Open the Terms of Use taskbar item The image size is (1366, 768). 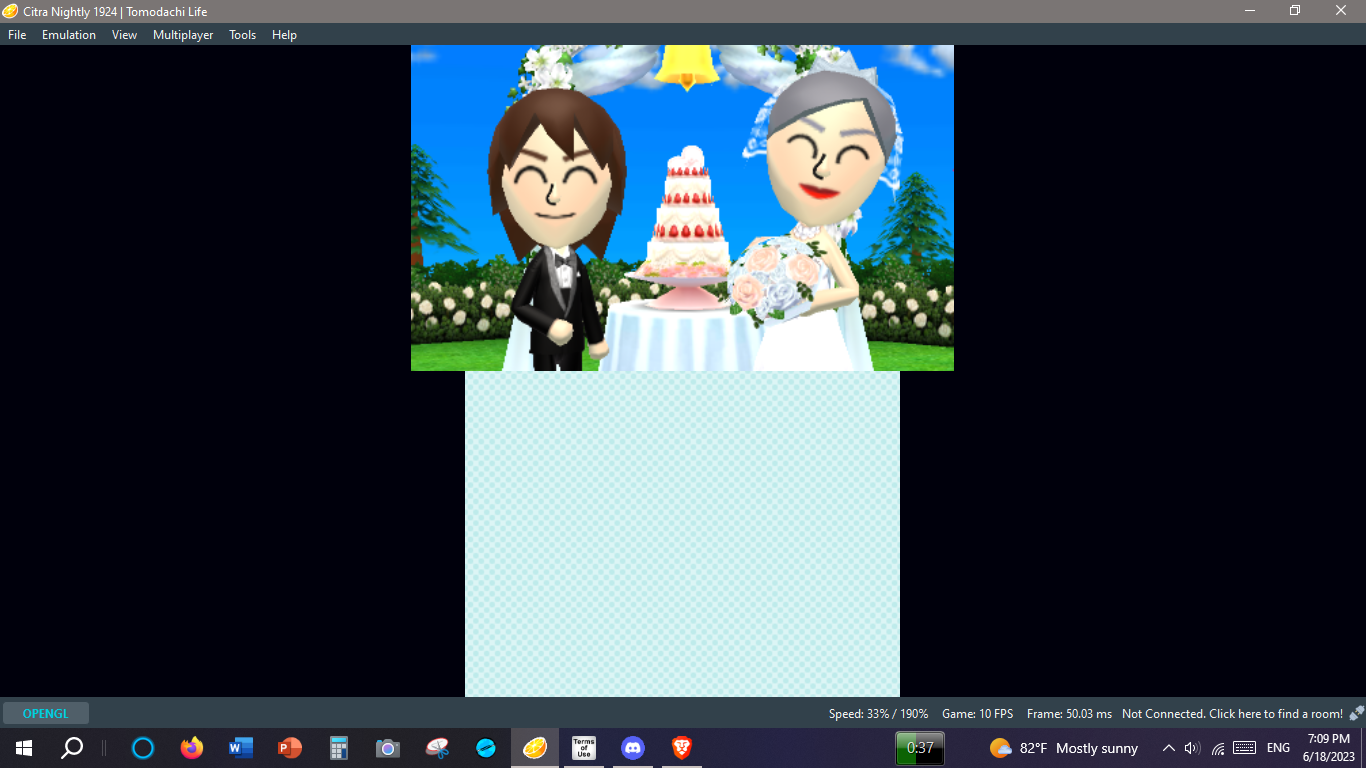tap(584, 748)
